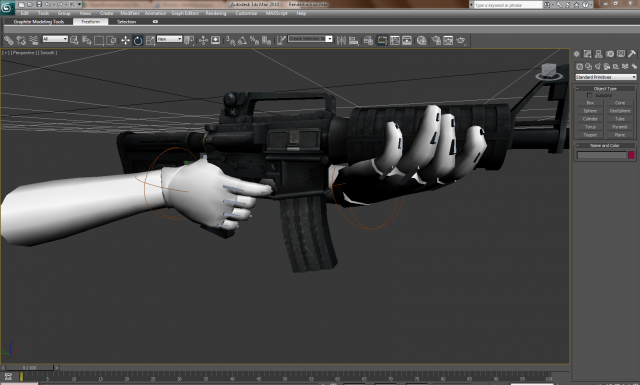
Task: Open Schematic View icon
Action: pos(407,40)
